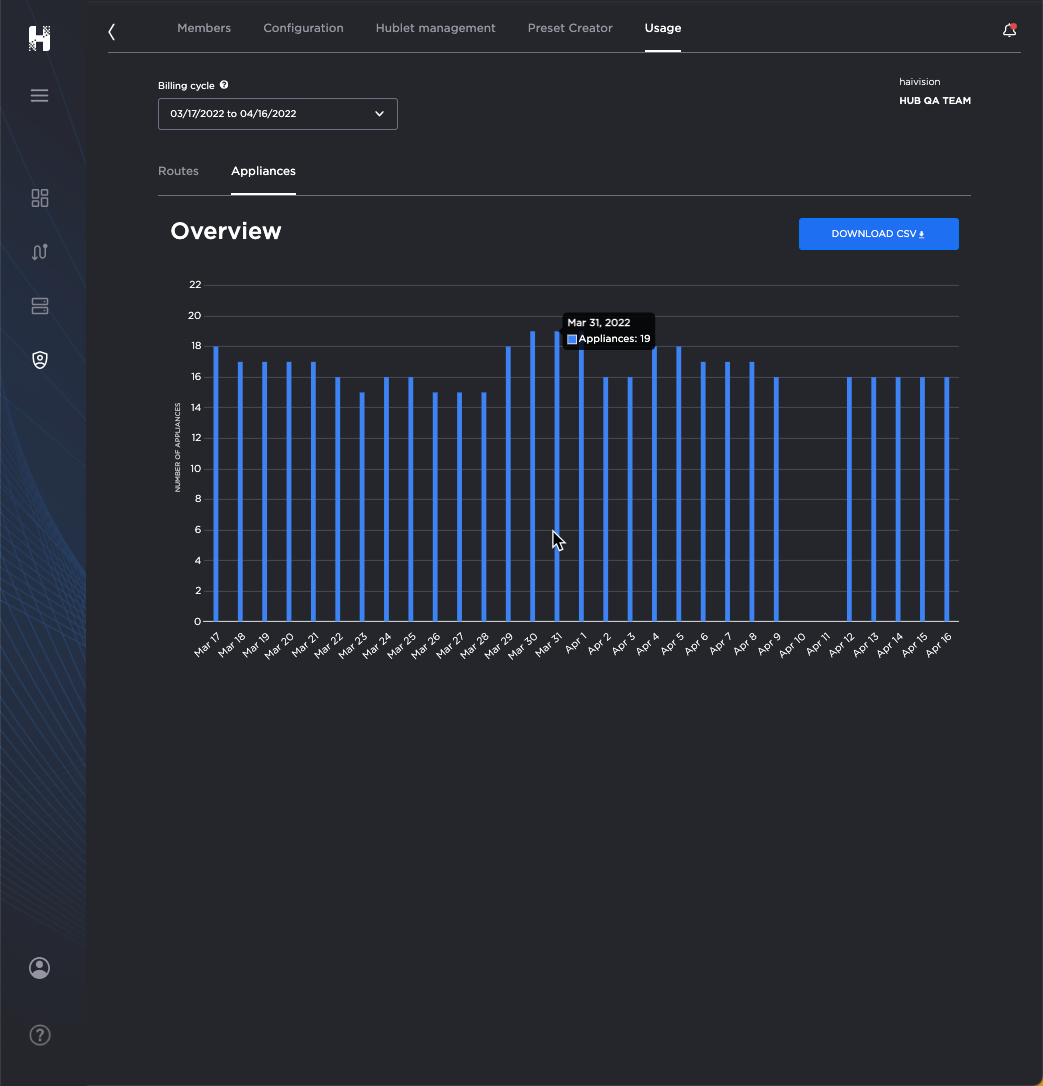Image resolution: width=1043 pixels, height=1086 pixels.
Task: Open the appliances icon in the sidebar
Action: [x=39, y=306]
